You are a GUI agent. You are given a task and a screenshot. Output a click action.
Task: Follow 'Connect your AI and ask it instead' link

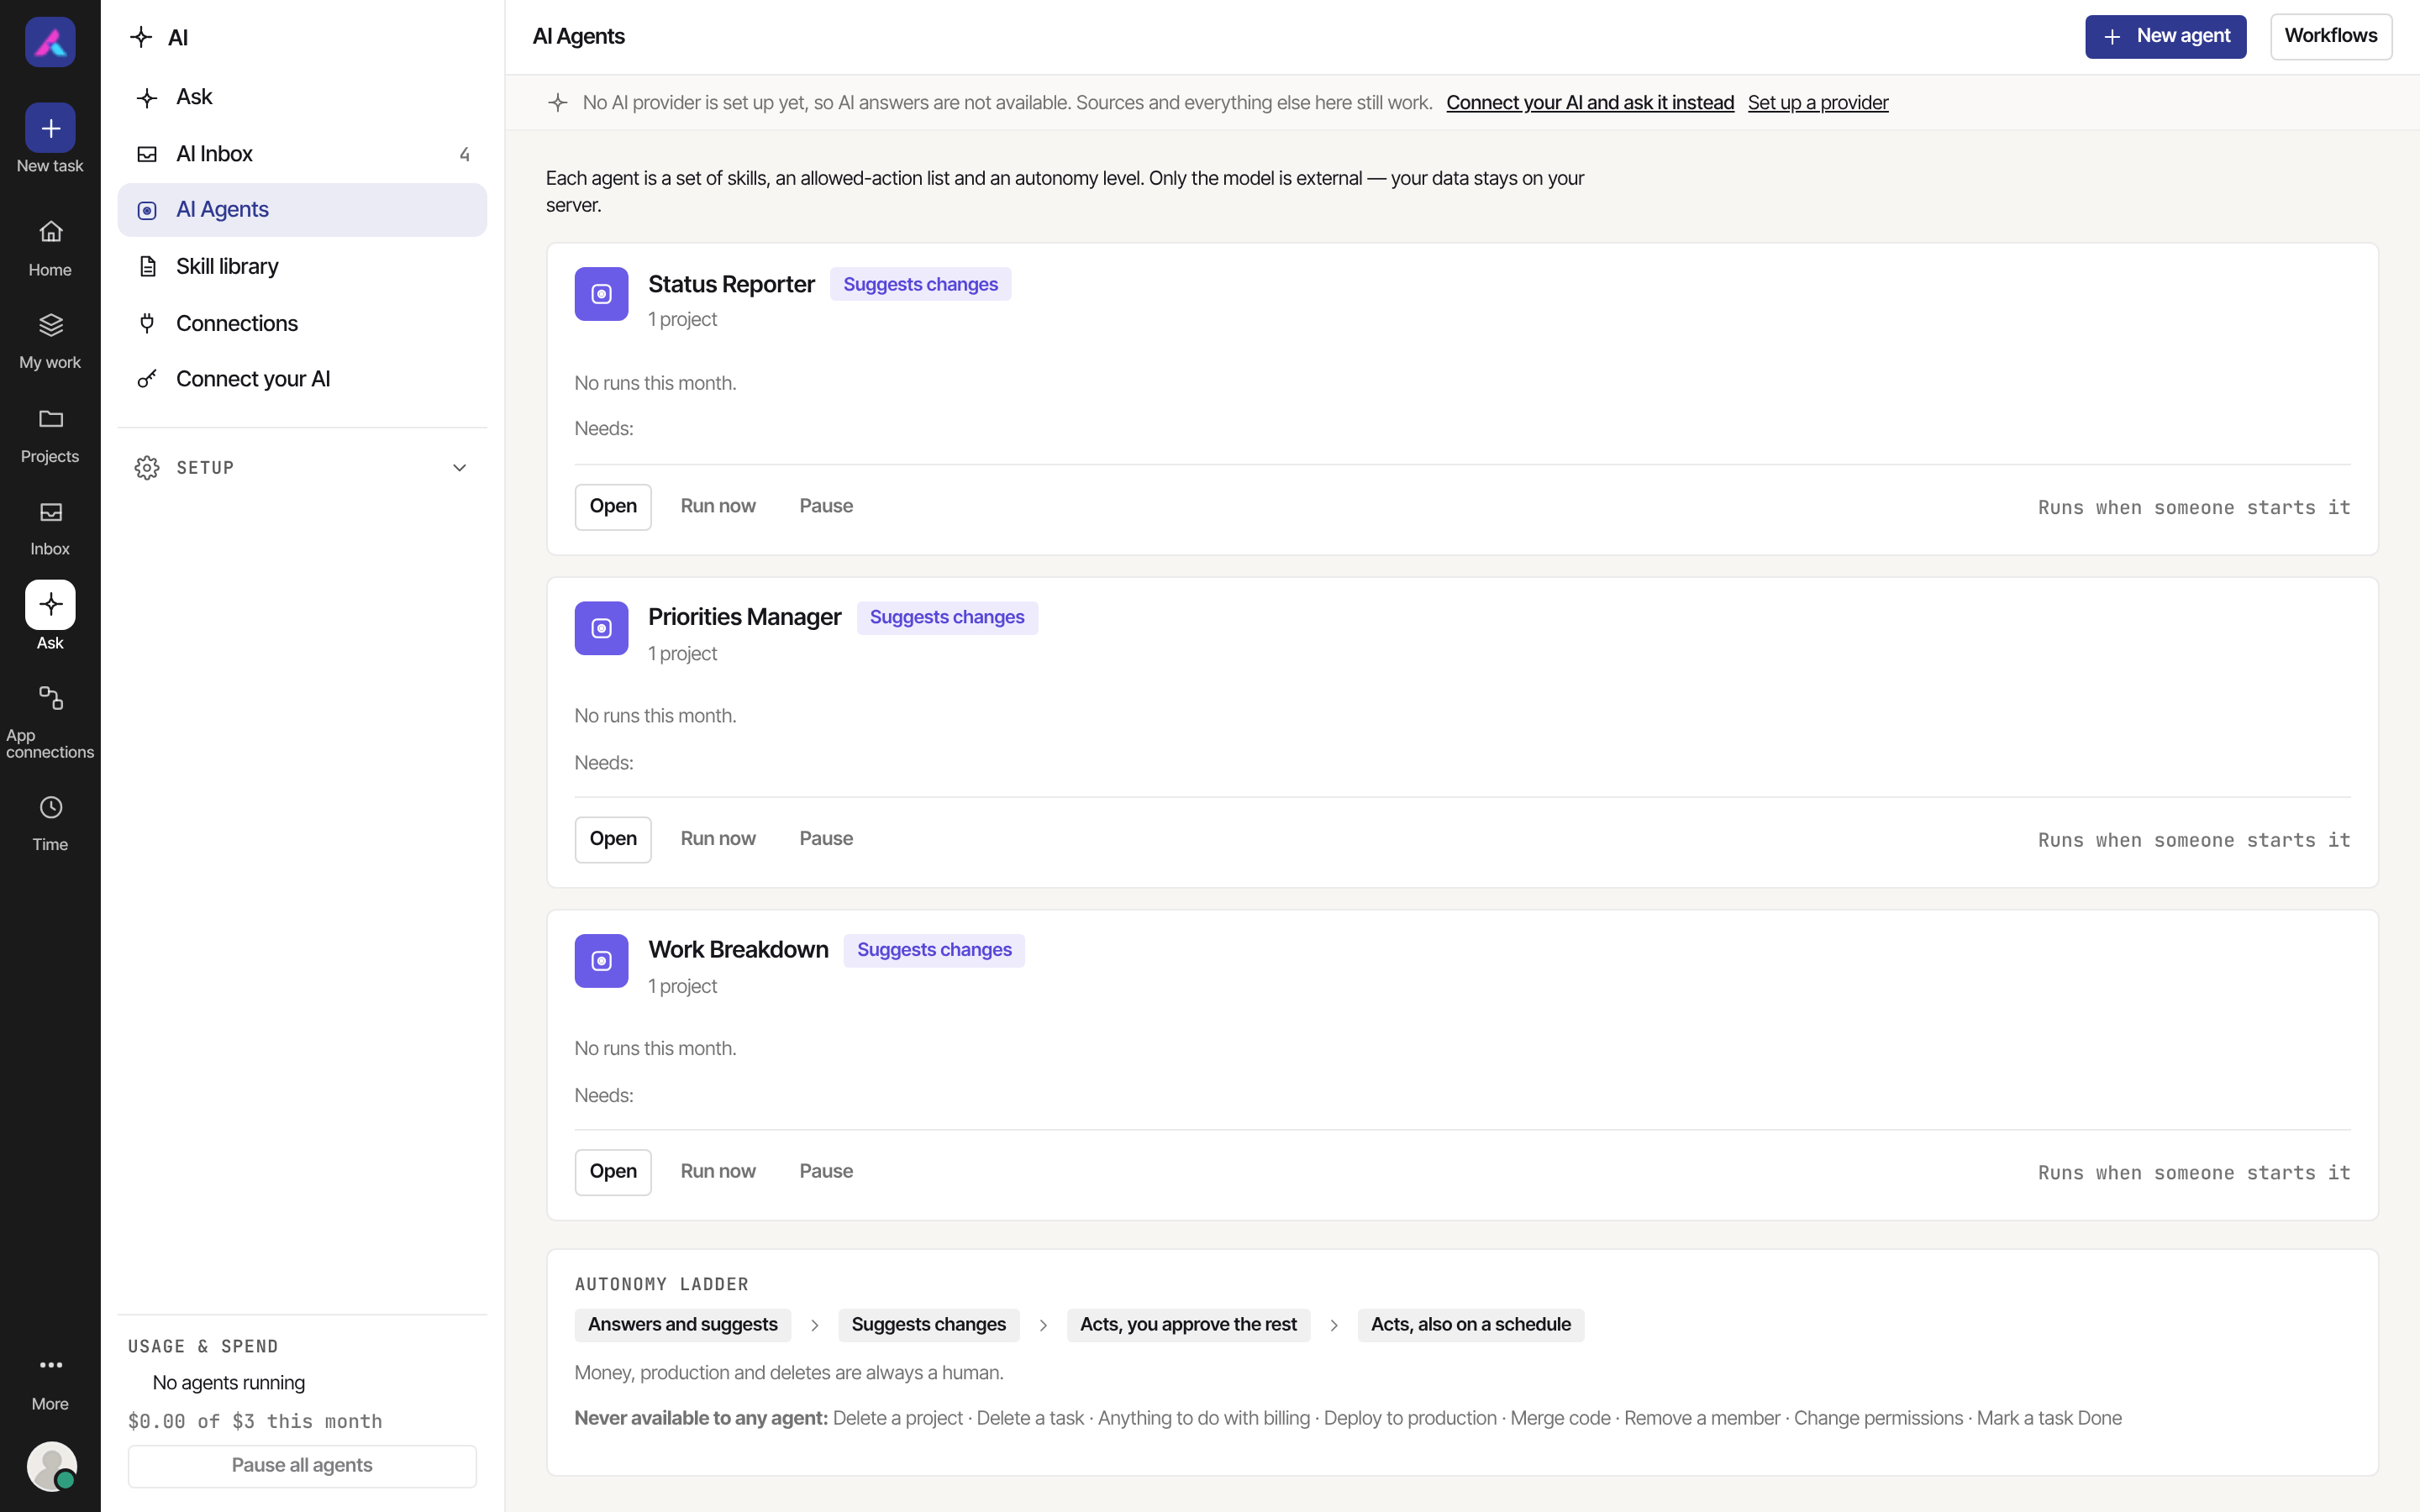(1590, 103)
